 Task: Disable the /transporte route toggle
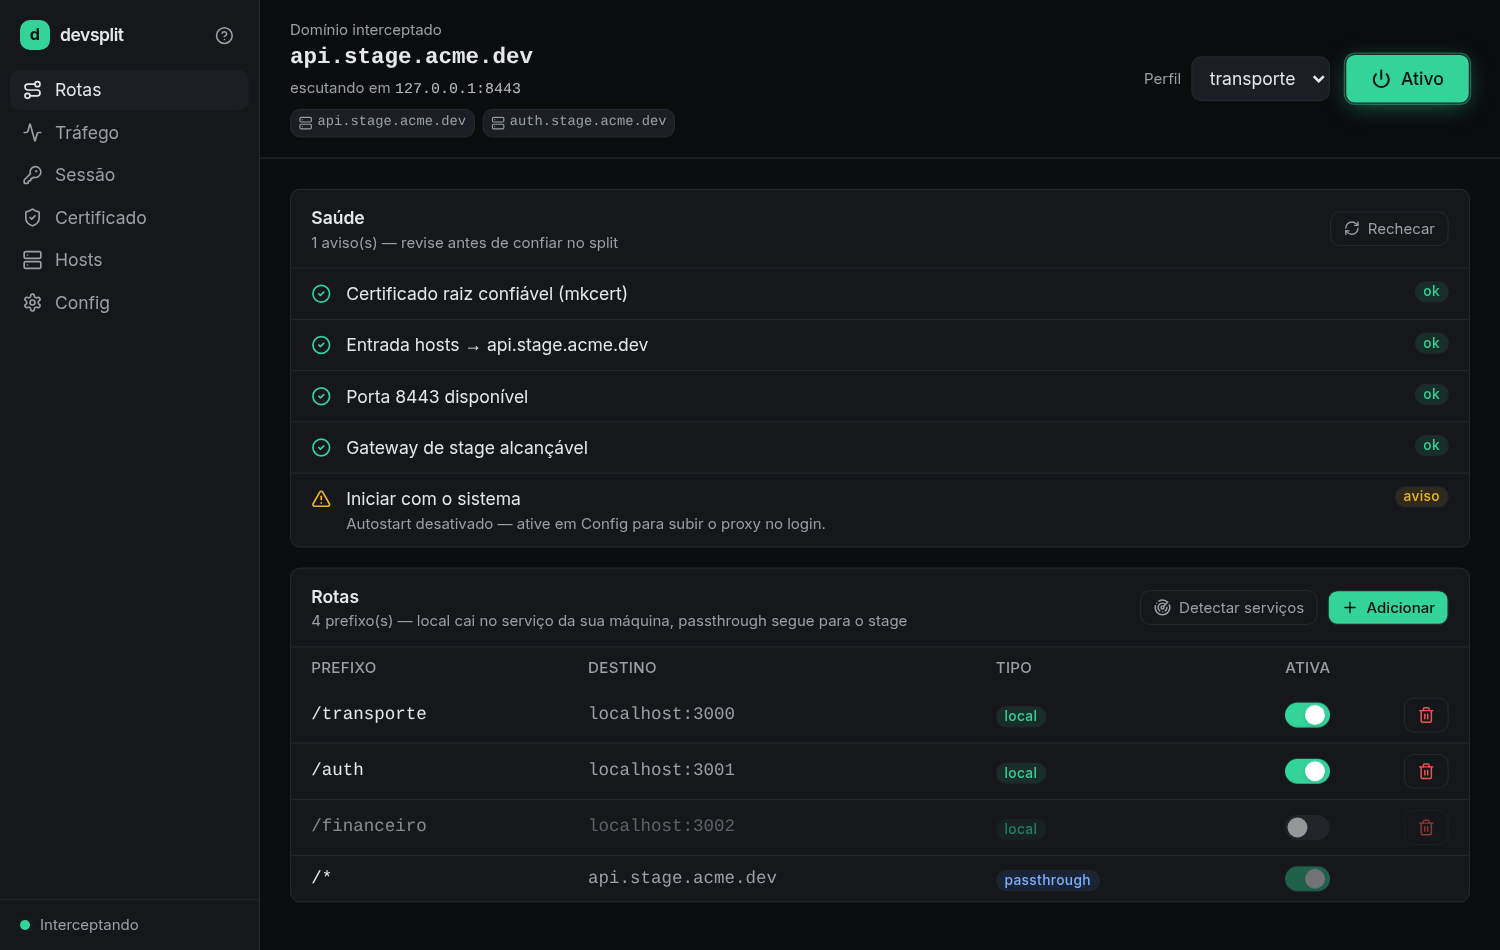tap(1307, 715)
